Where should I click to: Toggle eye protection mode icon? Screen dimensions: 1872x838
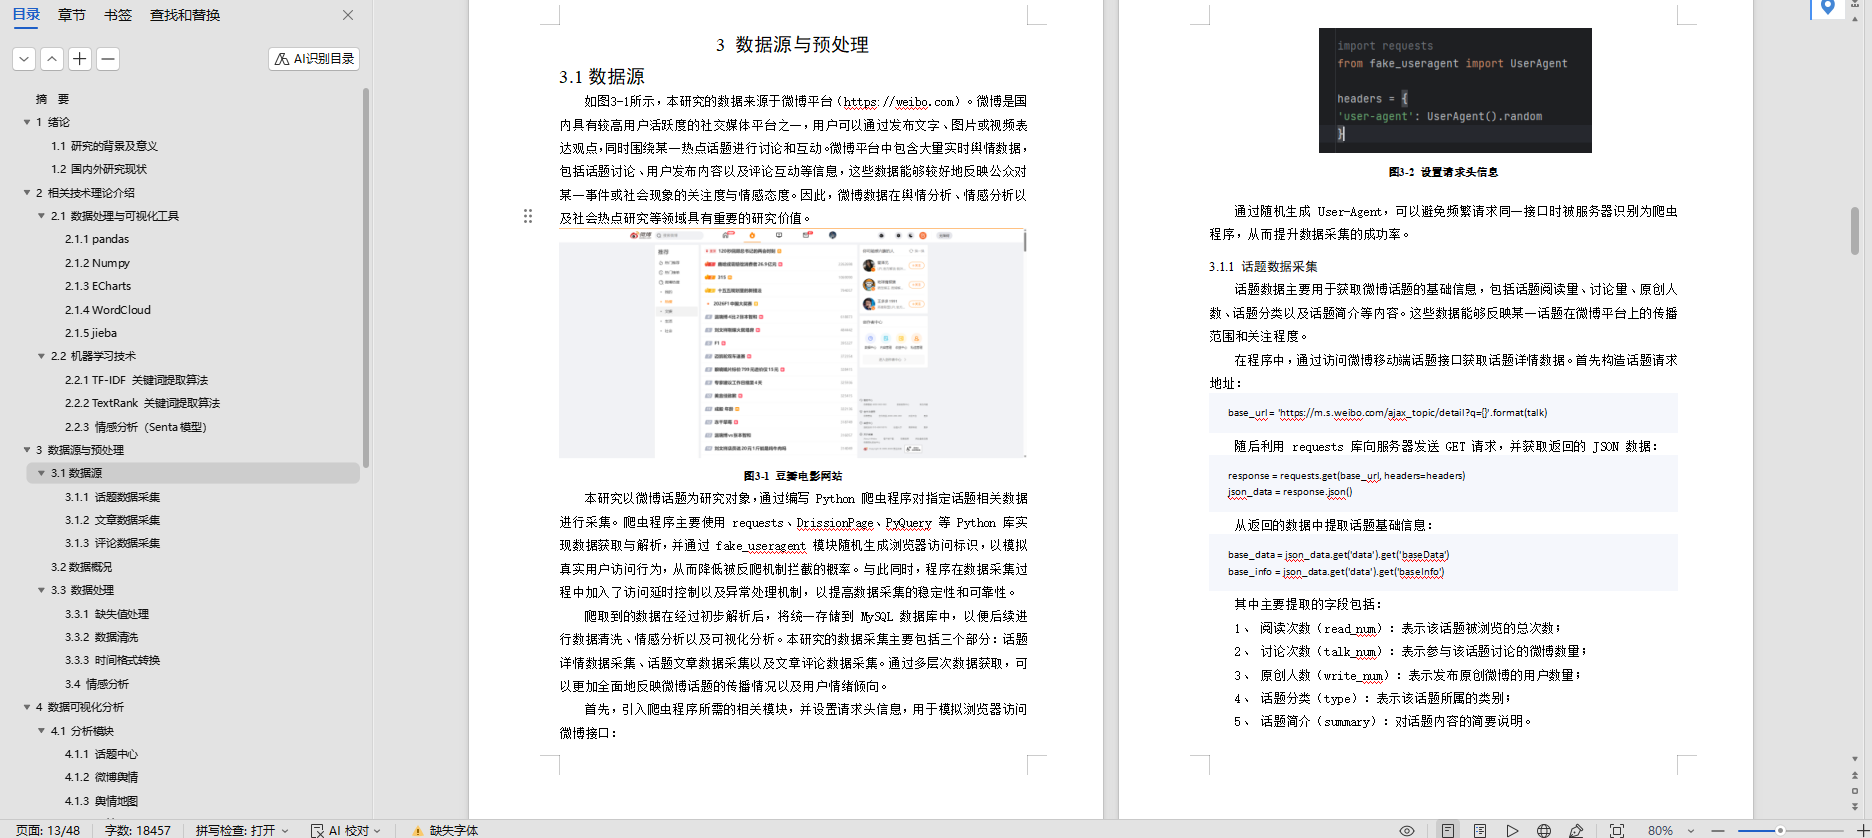click(1407, 830)
